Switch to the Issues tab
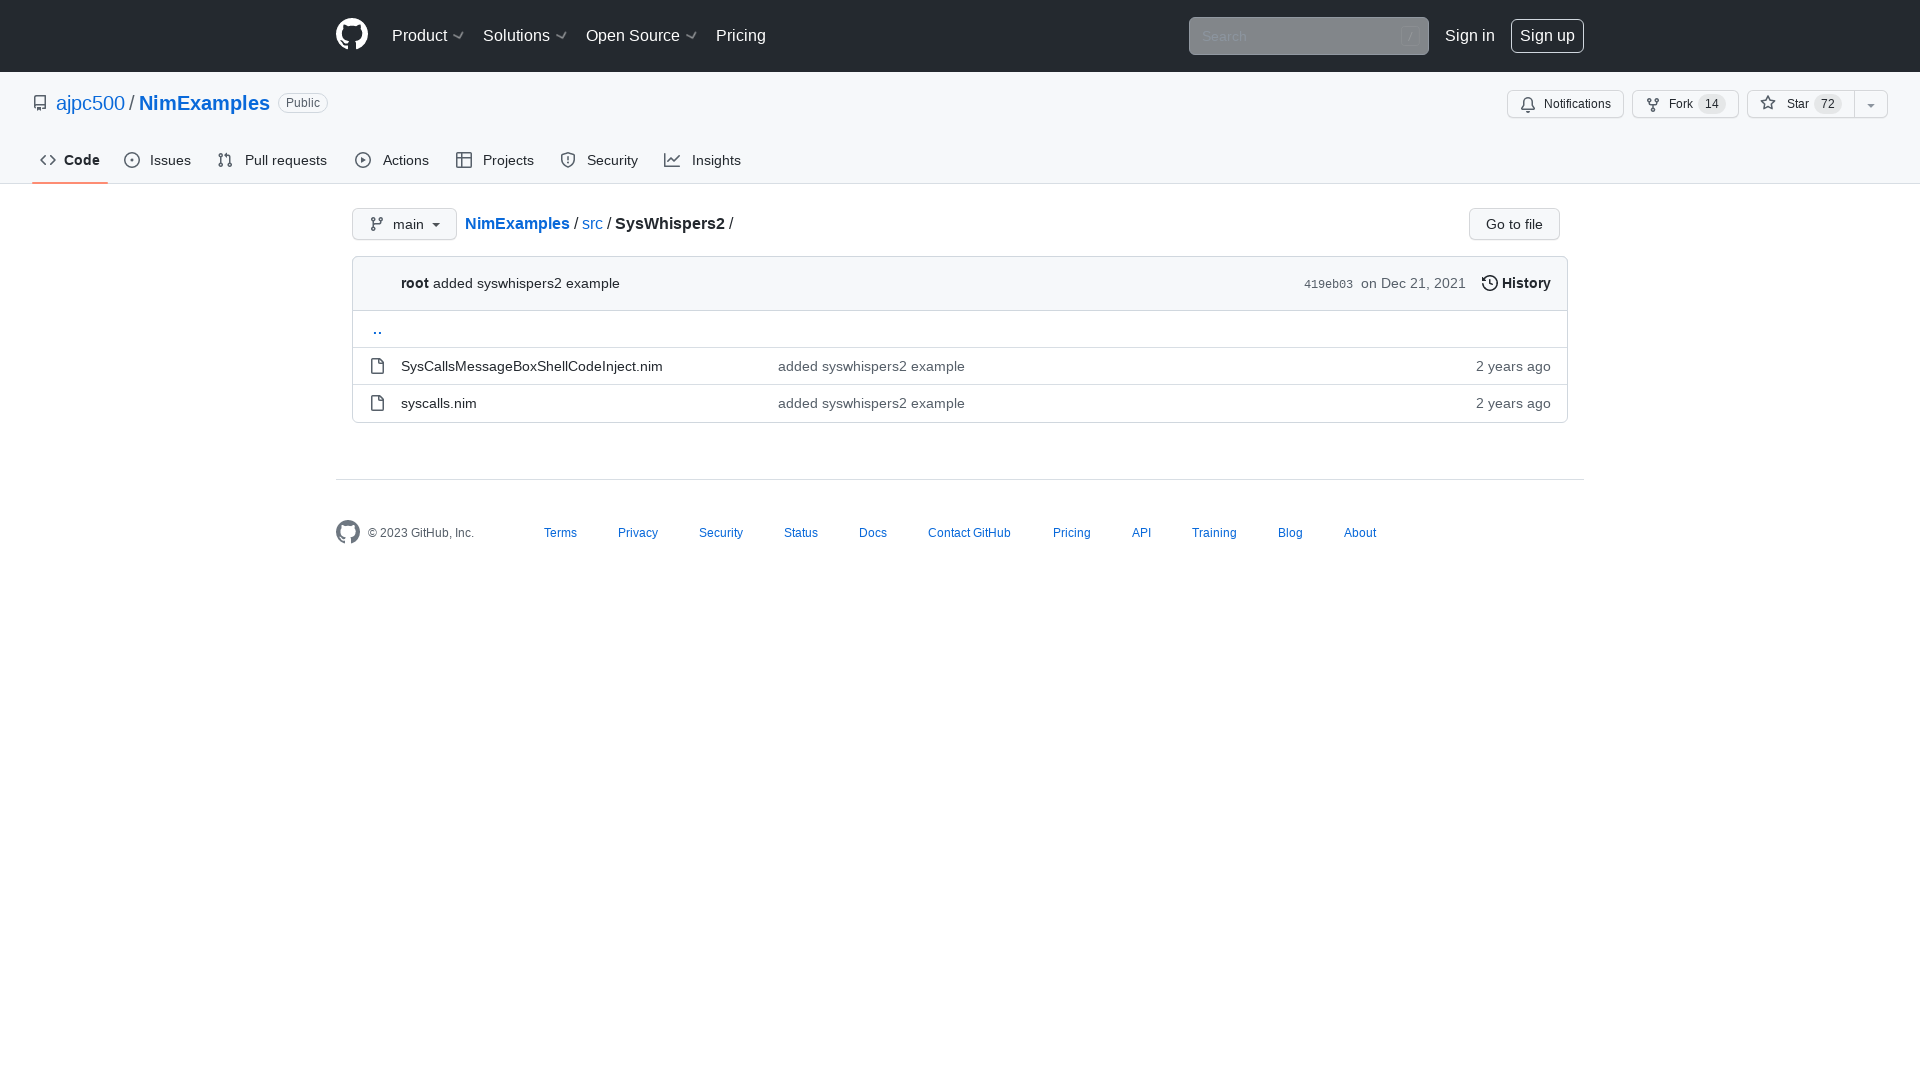Viewport: 1920px width, 1080px height. (158, 160)
